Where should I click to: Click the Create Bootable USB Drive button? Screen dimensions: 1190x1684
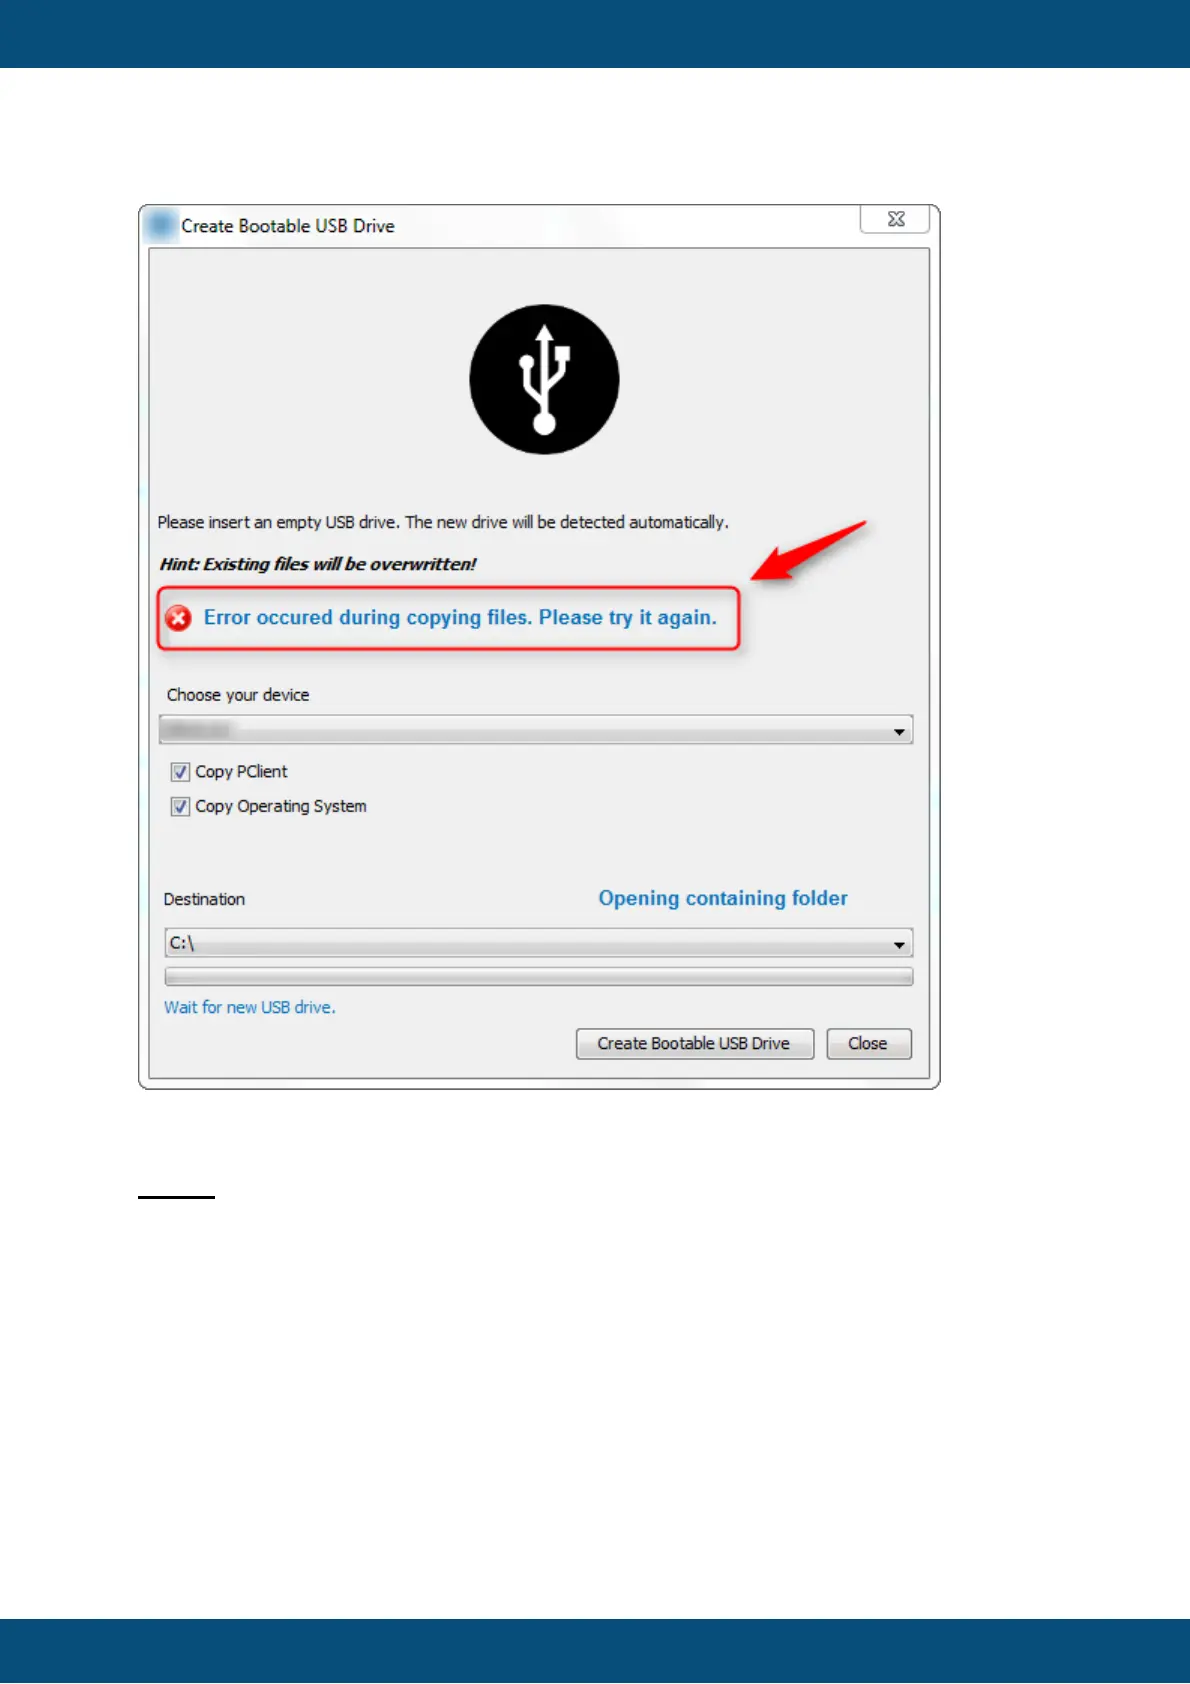tap(695, 1044)
